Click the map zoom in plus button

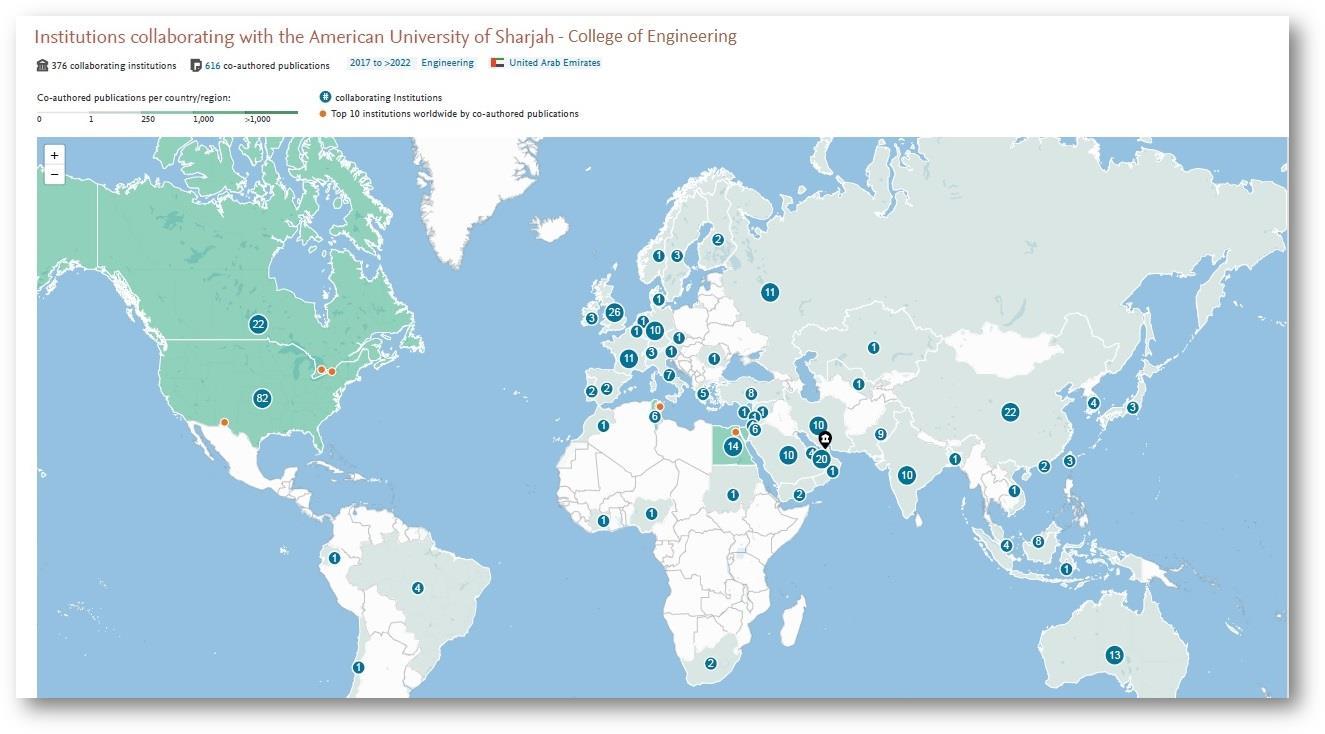(x=55, y=155)
